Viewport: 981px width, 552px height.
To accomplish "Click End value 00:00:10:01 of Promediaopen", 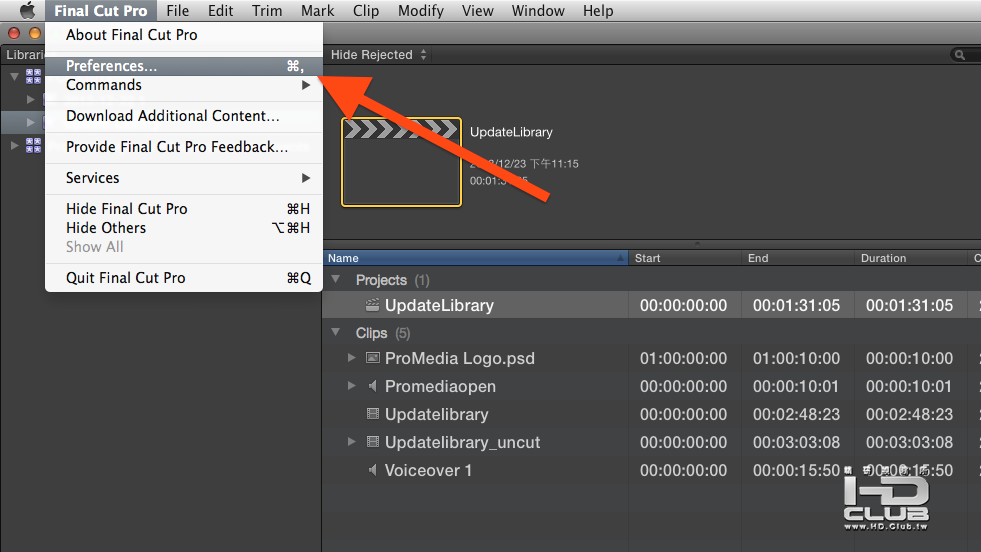I will point(796,387).
